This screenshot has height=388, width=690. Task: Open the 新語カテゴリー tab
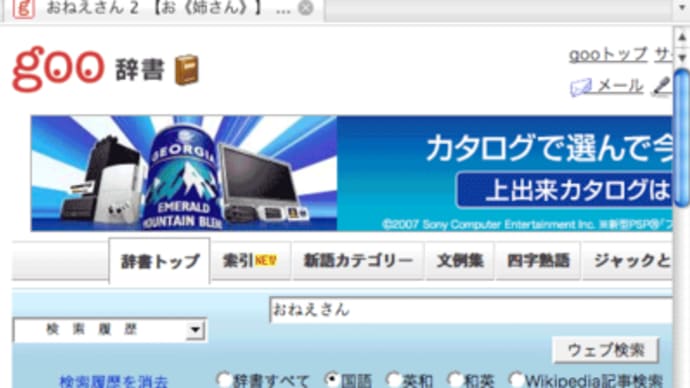click(x=358, y=261)
